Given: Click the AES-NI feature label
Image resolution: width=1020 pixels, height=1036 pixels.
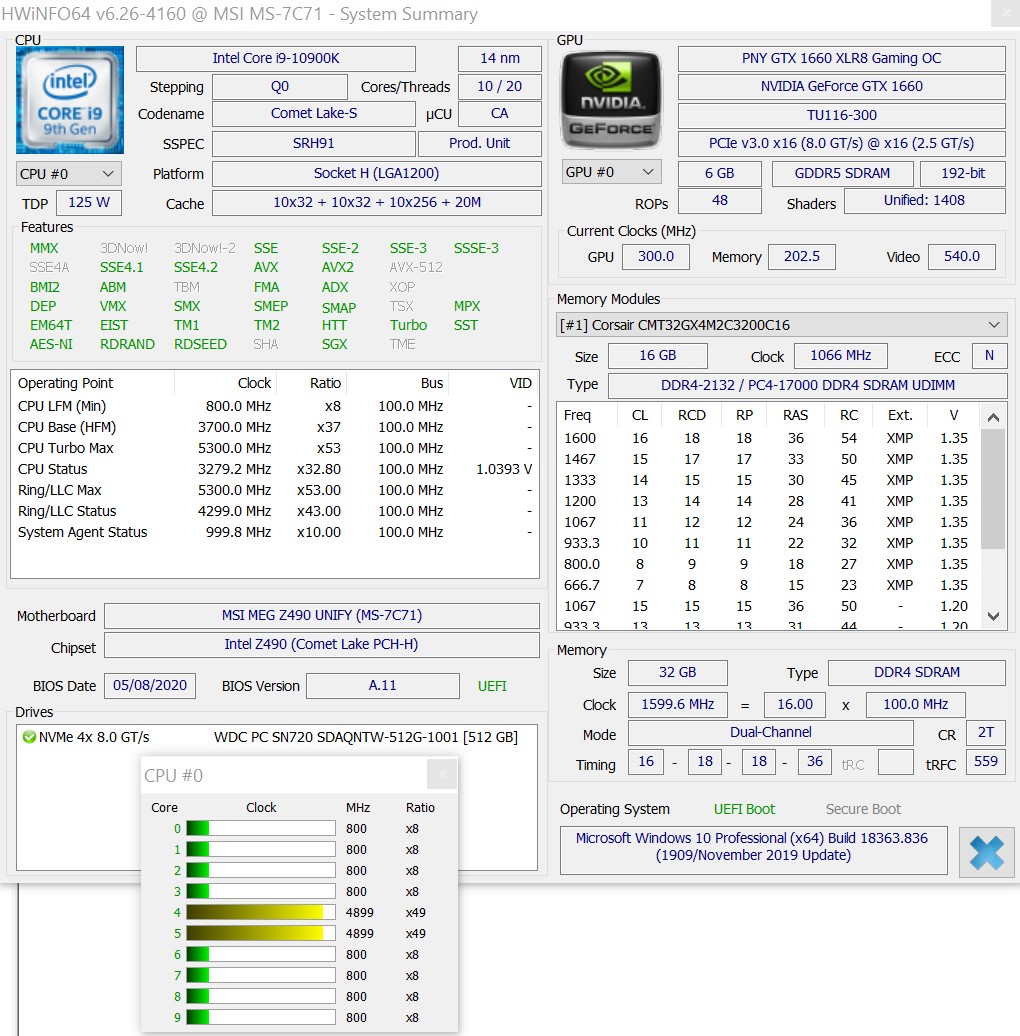Looking at the screenshot, I should [51, 344].
